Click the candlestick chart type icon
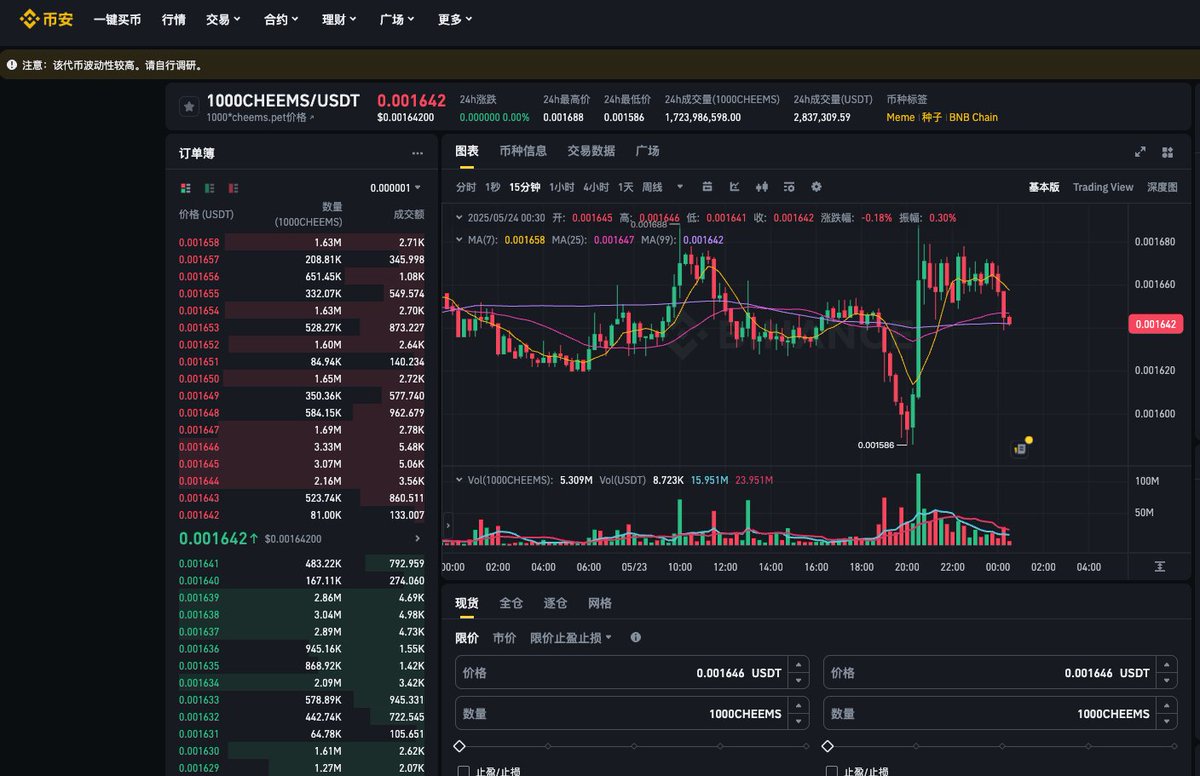This screenshot has width=1200, height=776. [x=762, y=187]
